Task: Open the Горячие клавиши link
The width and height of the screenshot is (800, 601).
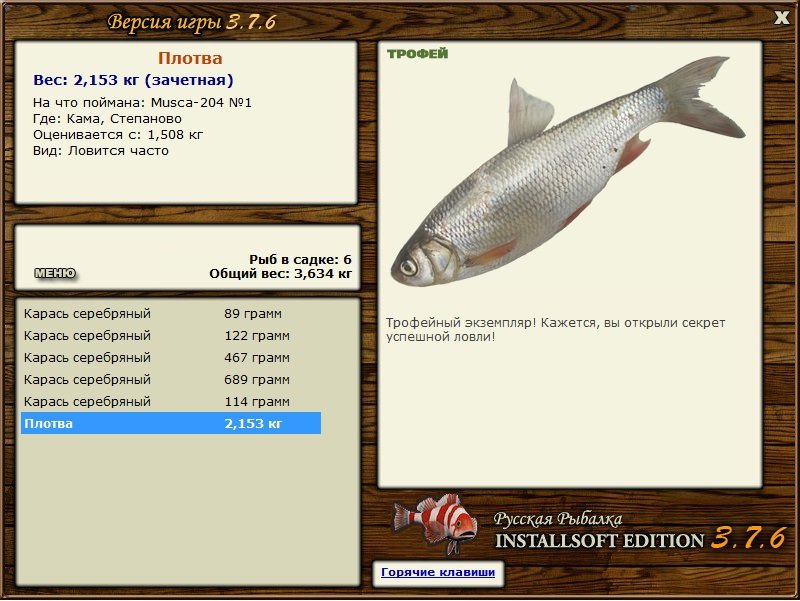Action: pos(438,572)
